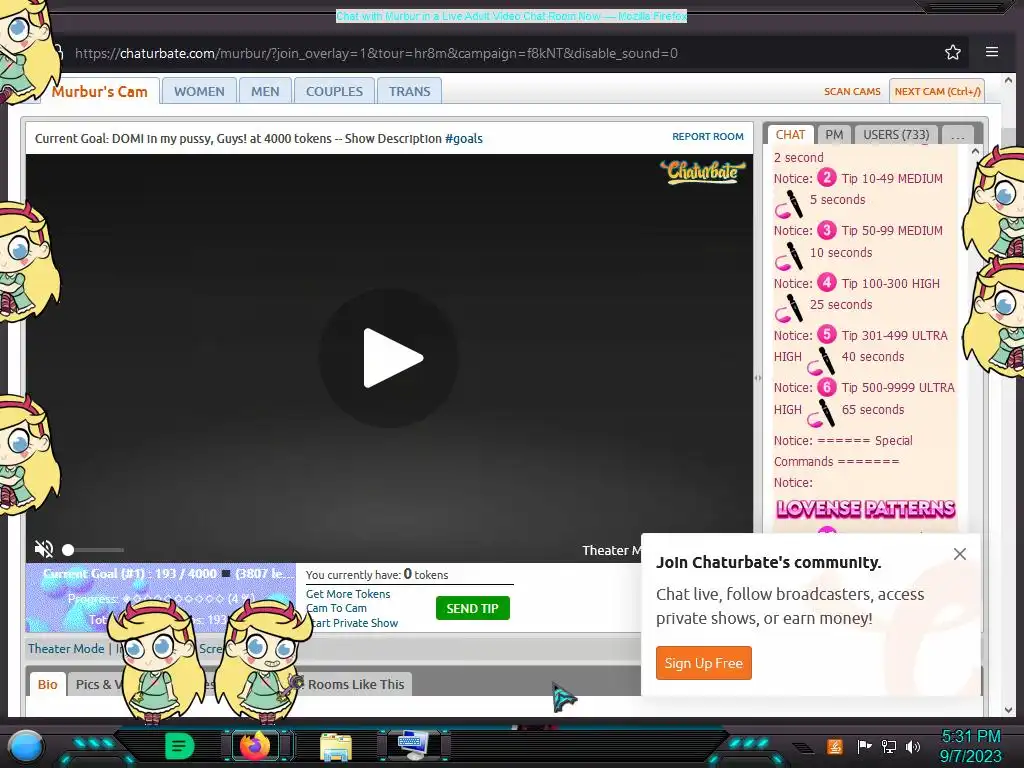1024x768 pixels.
Task: Click the SCAN CAMS link
Action: pos(852,91)
